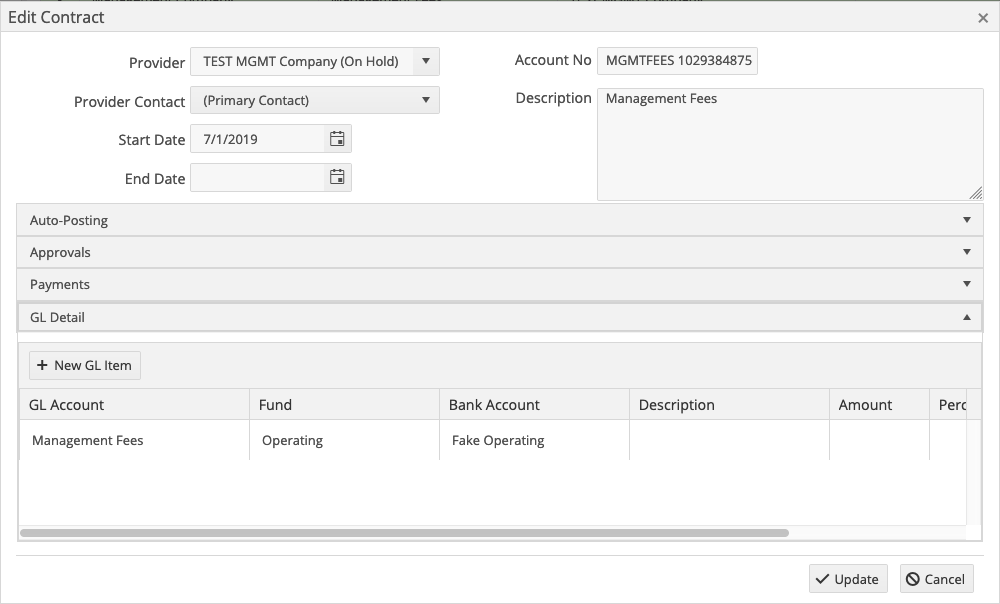Image resolution: width=1000 pixels, height=604 pixels.
Task: Click the Amount column header
Action: click(x=879, y=404)
